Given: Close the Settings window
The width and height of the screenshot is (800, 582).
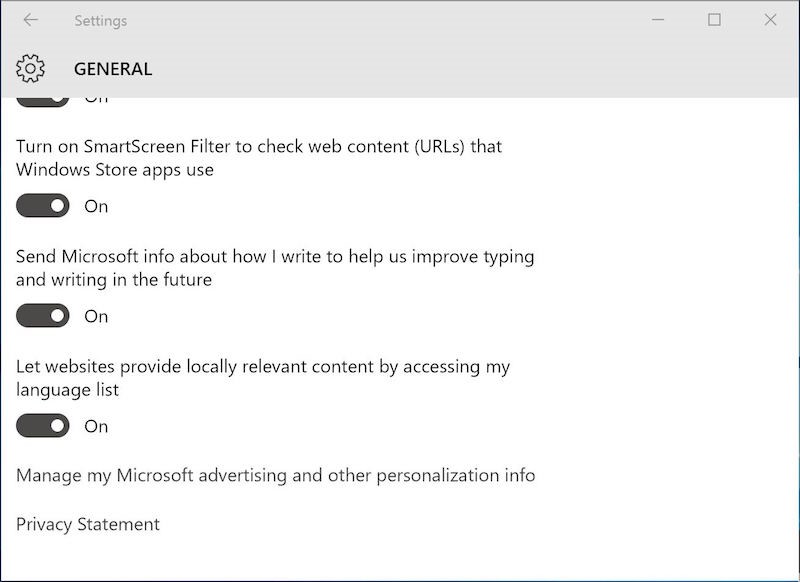Looking at the screenshot, I should point(770,20).
